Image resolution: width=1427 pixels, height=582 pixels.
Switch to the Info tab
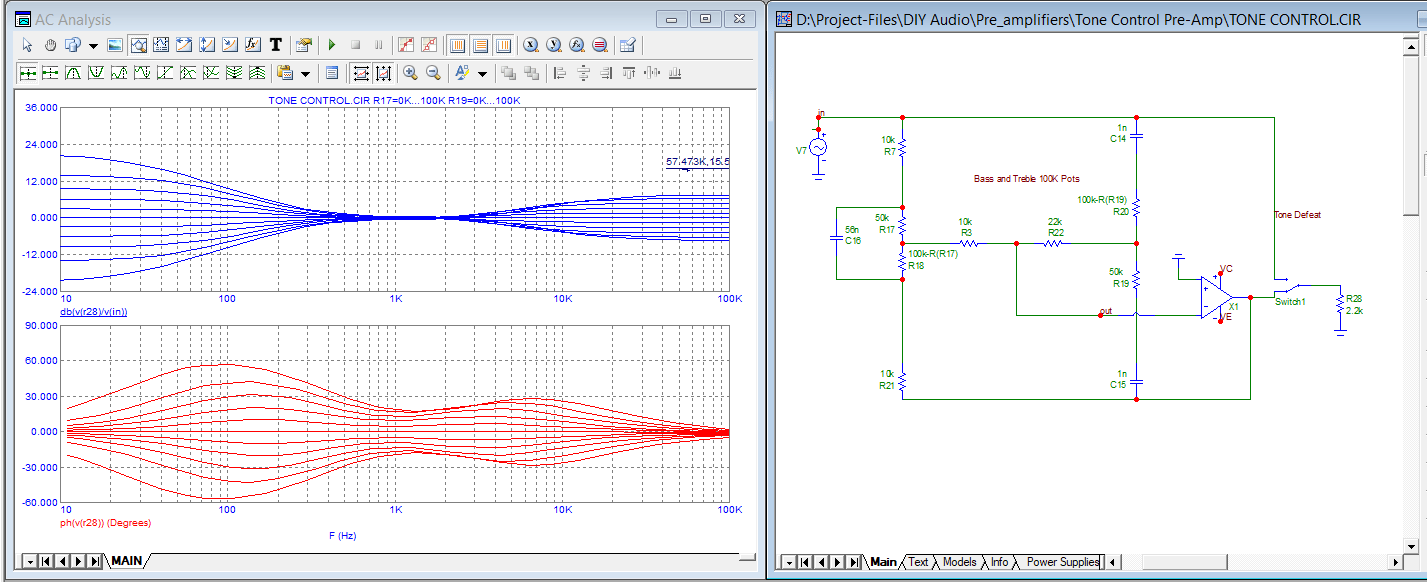point(999,562)
